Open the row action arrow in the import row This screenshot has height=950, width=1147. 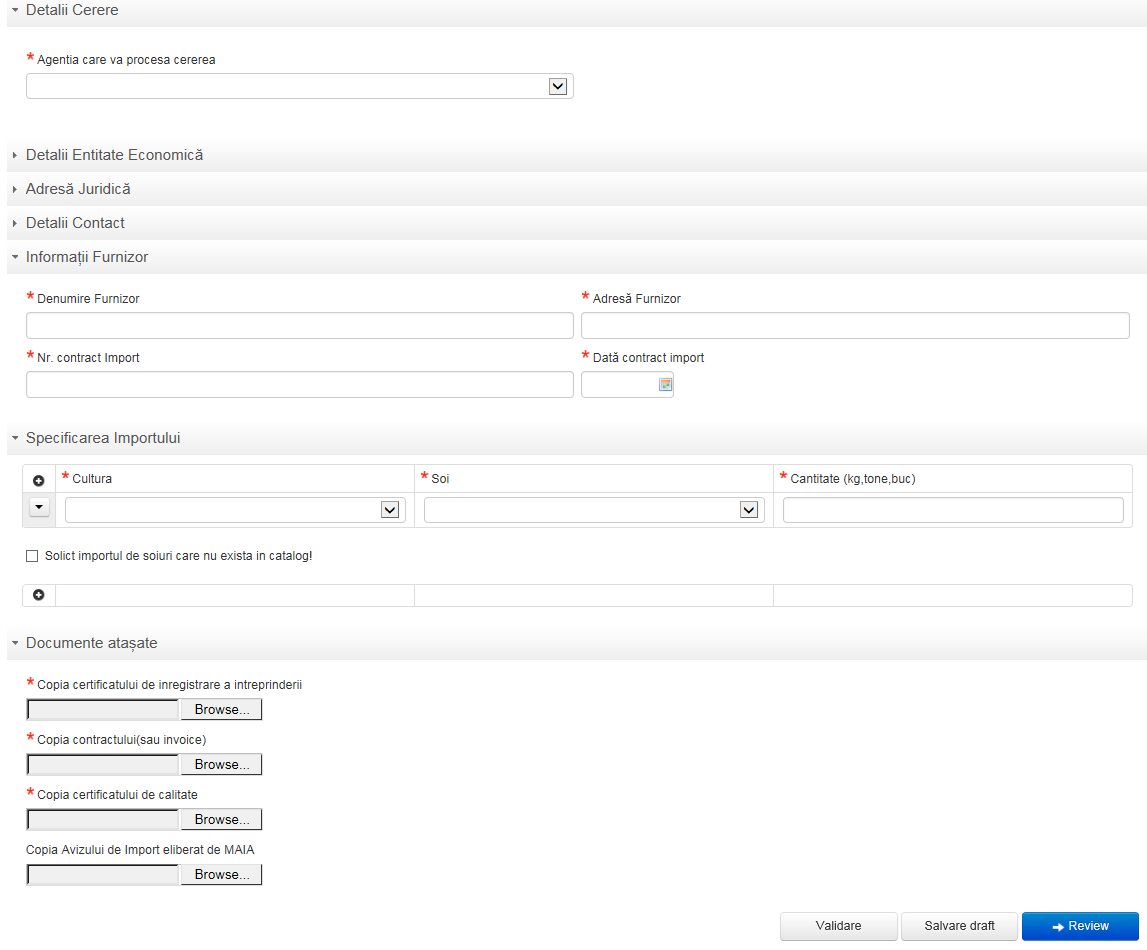pos(39,507)
